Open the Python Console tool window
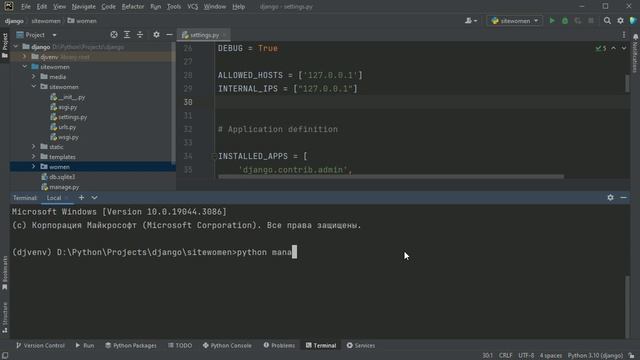This screenshot has width=640, height=360. (x=227, y=345)
